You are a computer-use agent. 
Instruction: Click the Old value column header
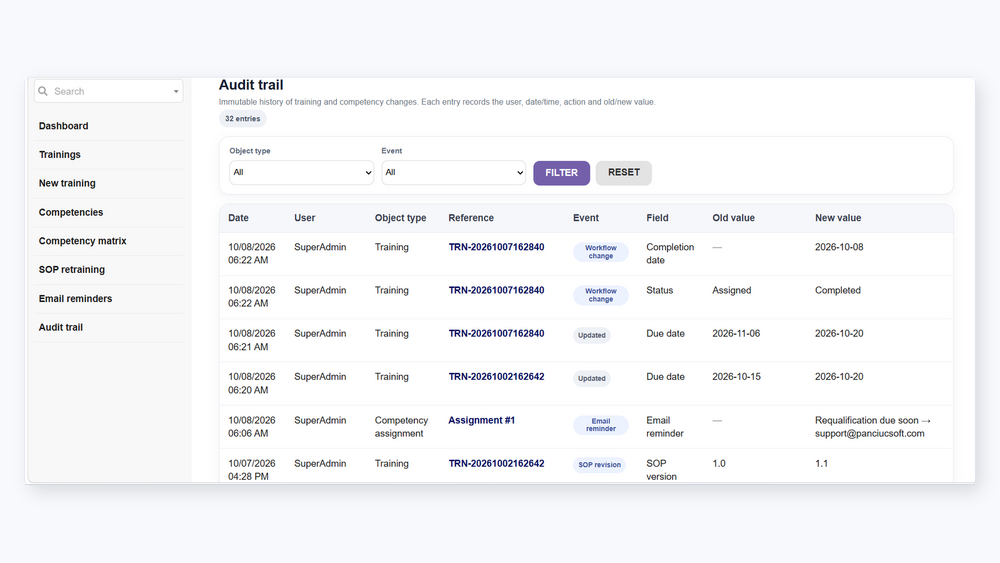733,218
